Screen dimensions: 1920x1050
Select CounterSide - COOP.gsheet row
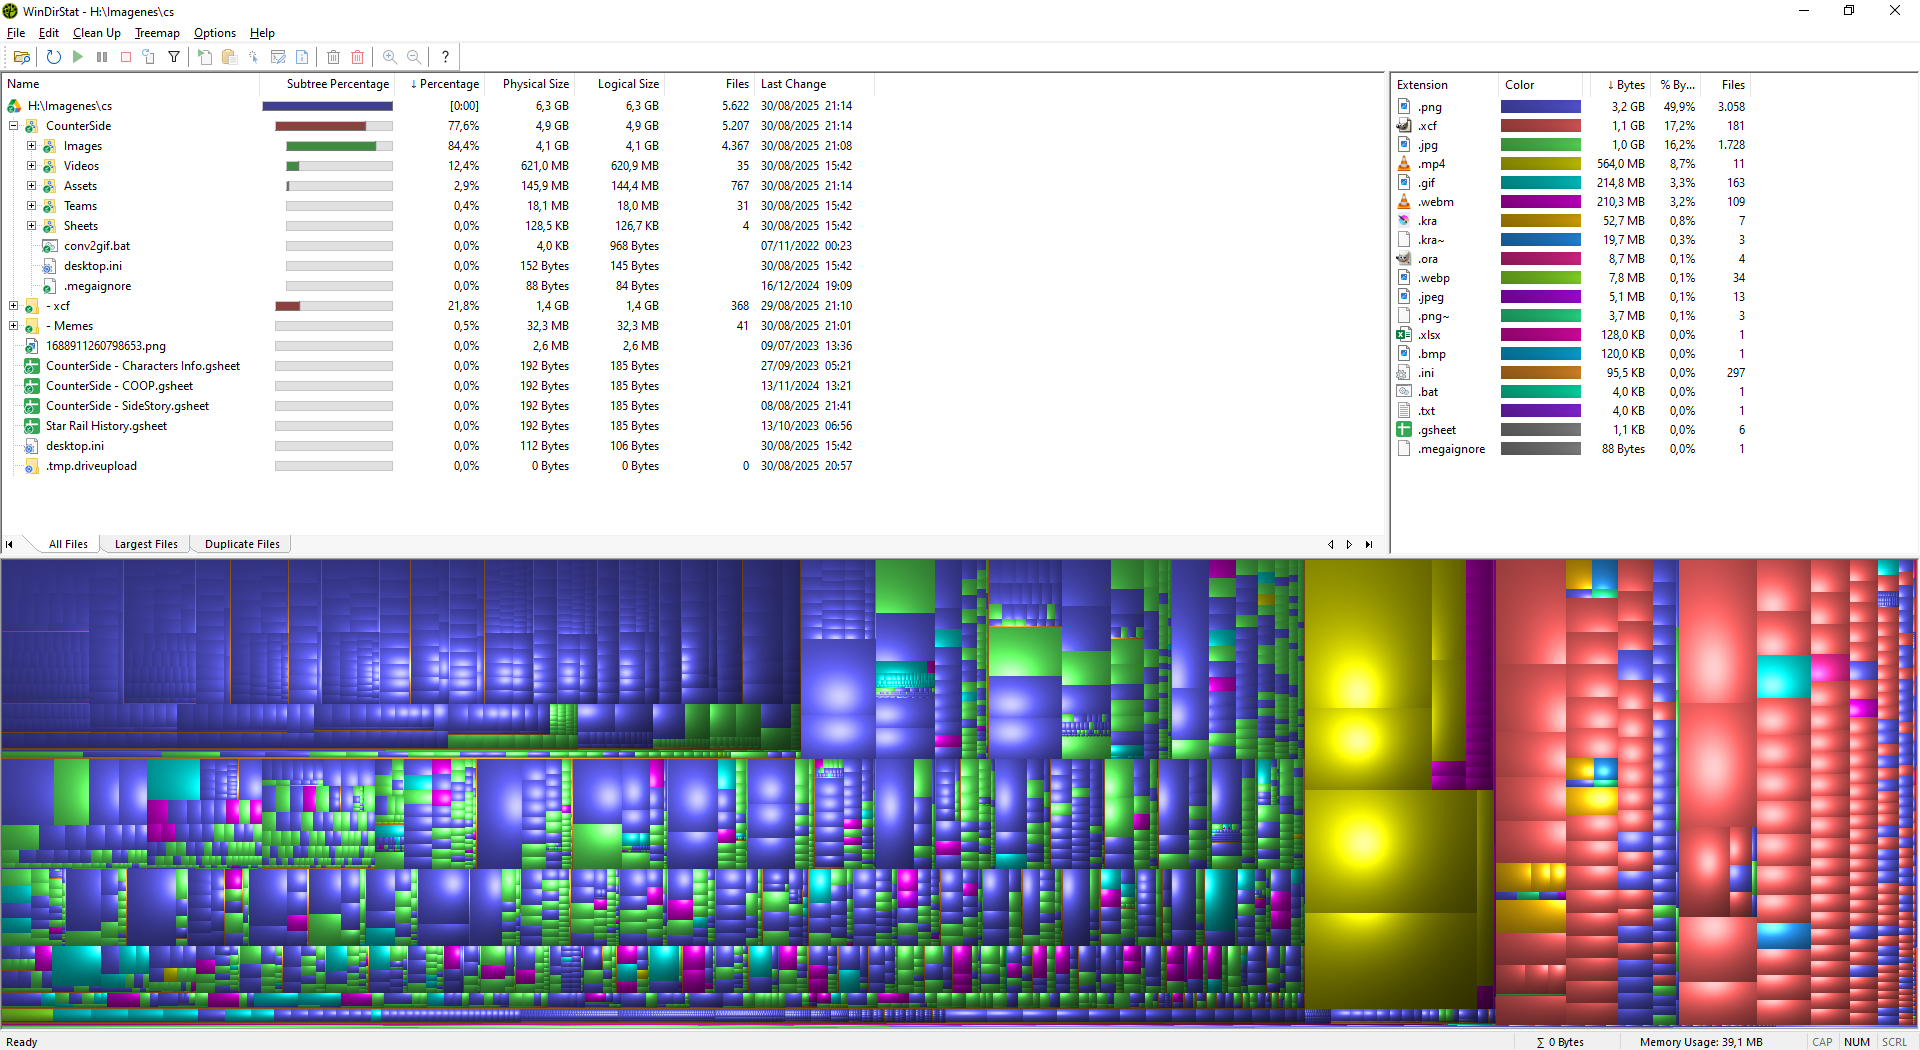[437, 386]
